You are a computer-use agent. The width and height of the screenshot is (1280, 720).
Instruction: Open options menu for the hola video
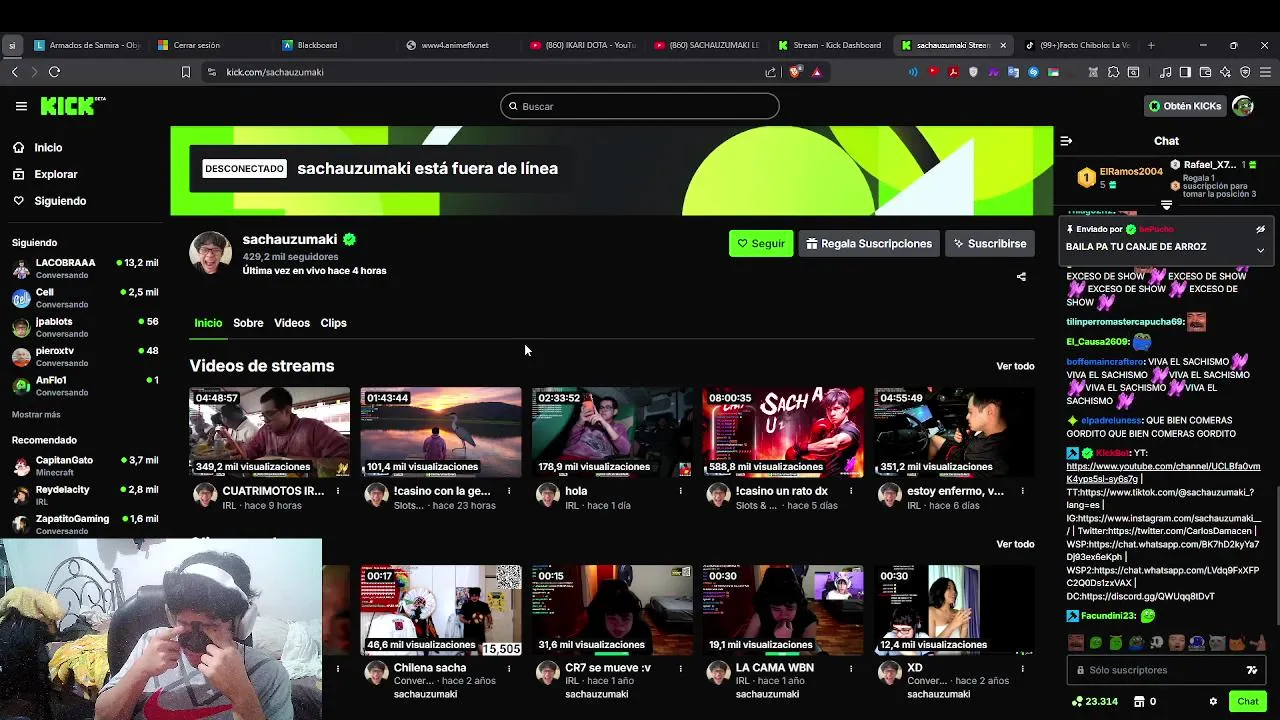681,491
